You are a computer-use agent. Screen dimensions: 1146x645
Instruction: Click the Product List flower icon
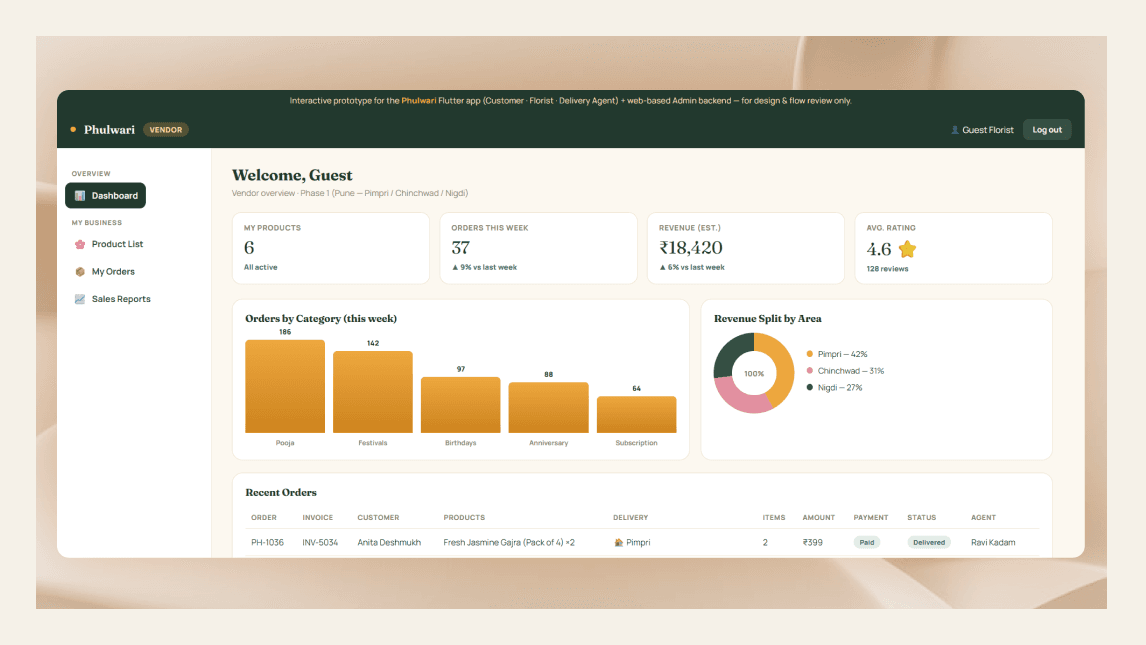click(x=80, y=244)
